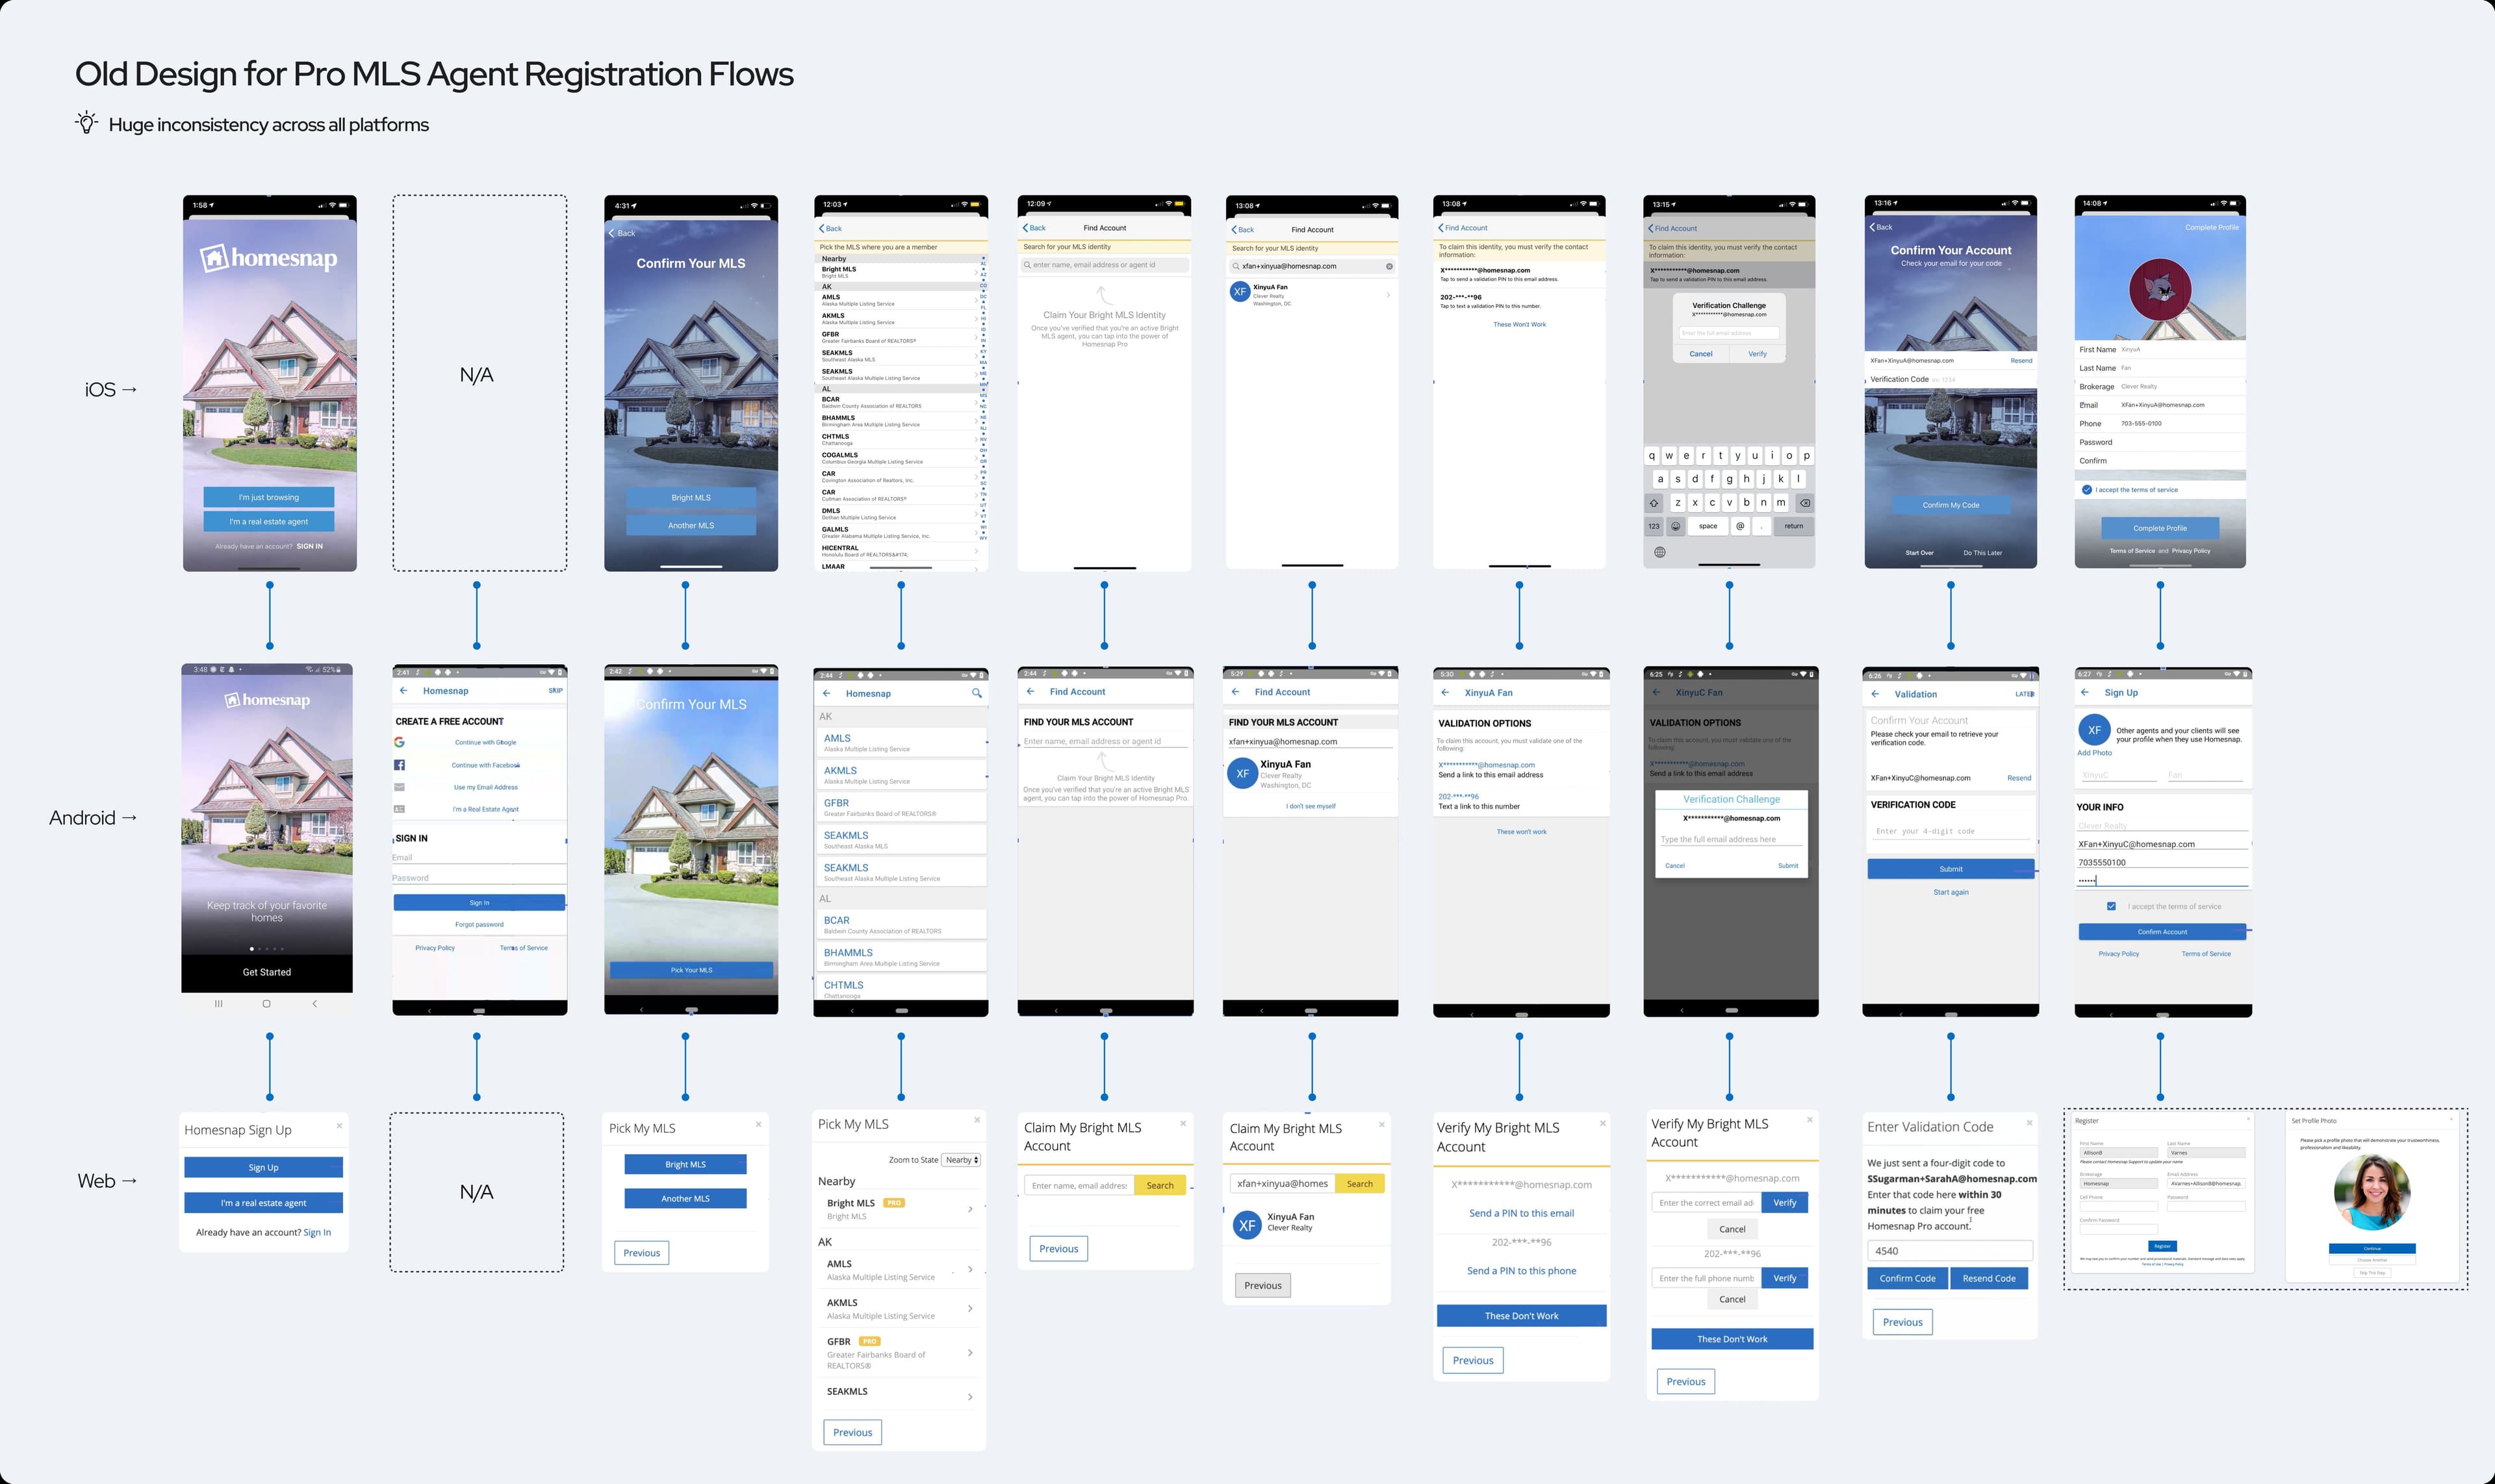Screen dimensions: 2495x1484
Task: Click the emoji key on iOS keyboard
Action: (x=1676, y=526)
